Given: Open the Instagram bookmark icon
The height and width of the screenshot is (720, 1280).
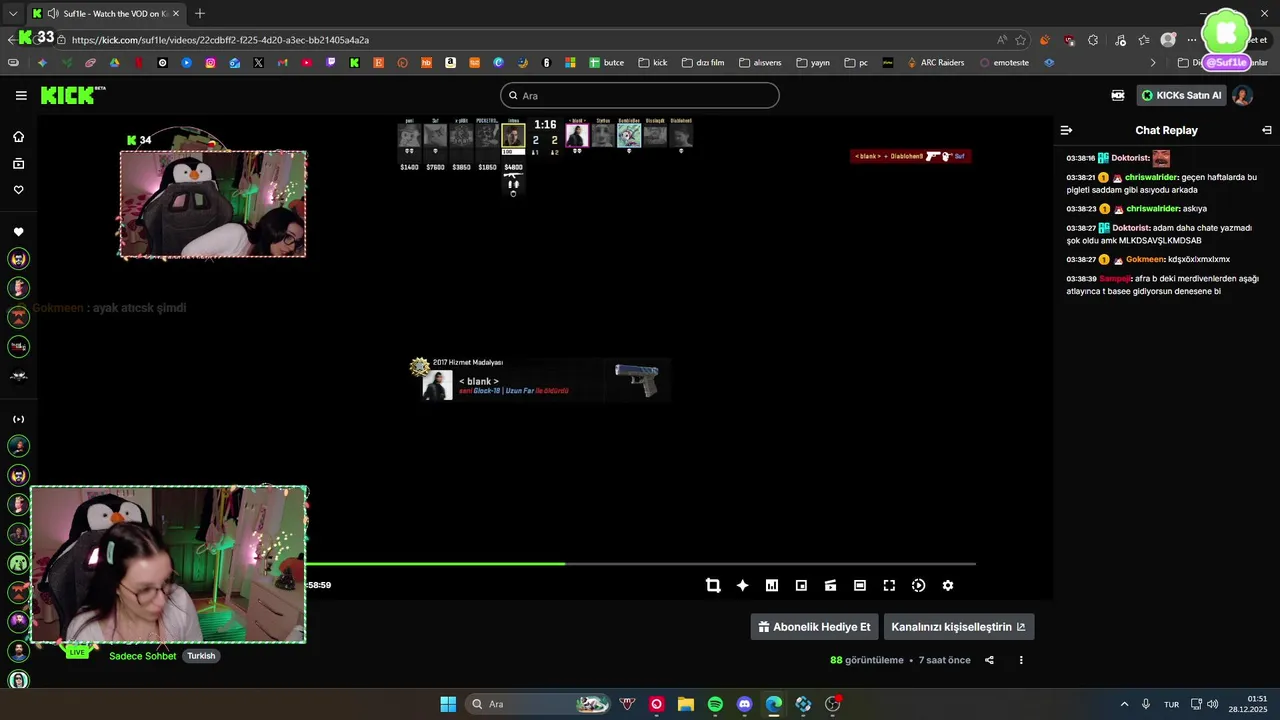Looking at the screenshot, I should [210, 62].
